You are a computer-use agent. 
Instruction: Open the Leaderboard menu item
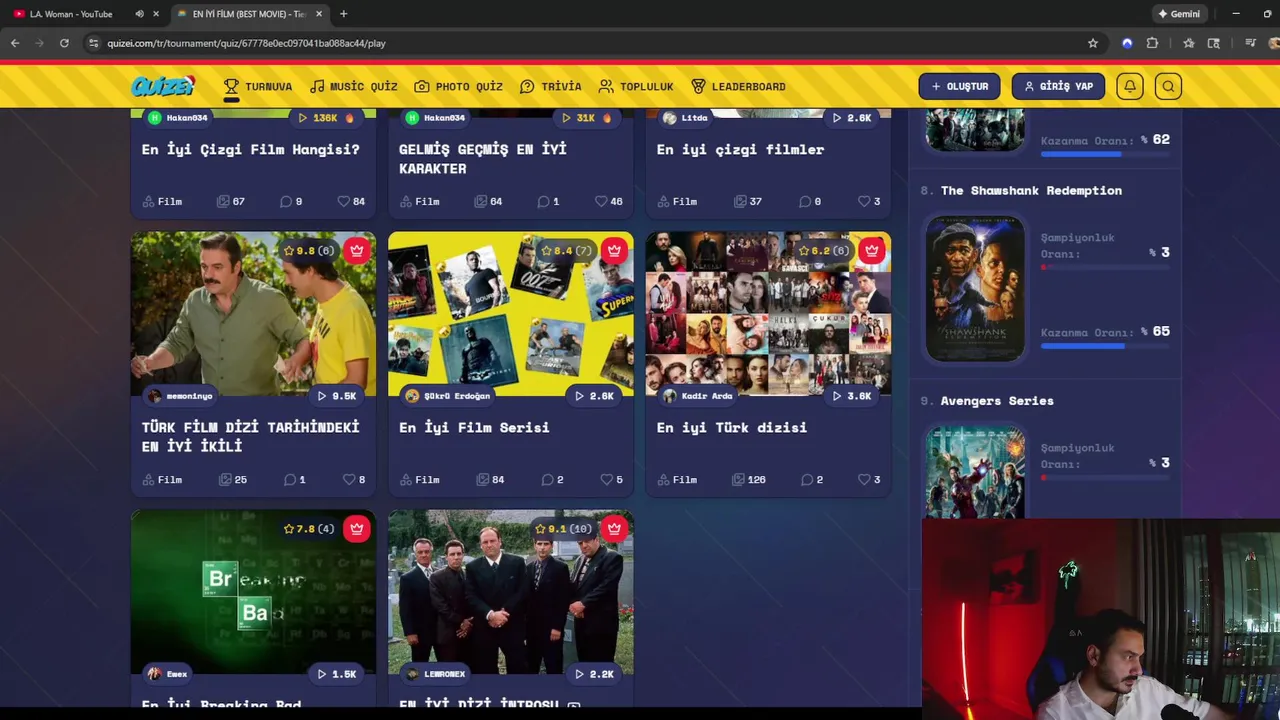click(739, 86)
